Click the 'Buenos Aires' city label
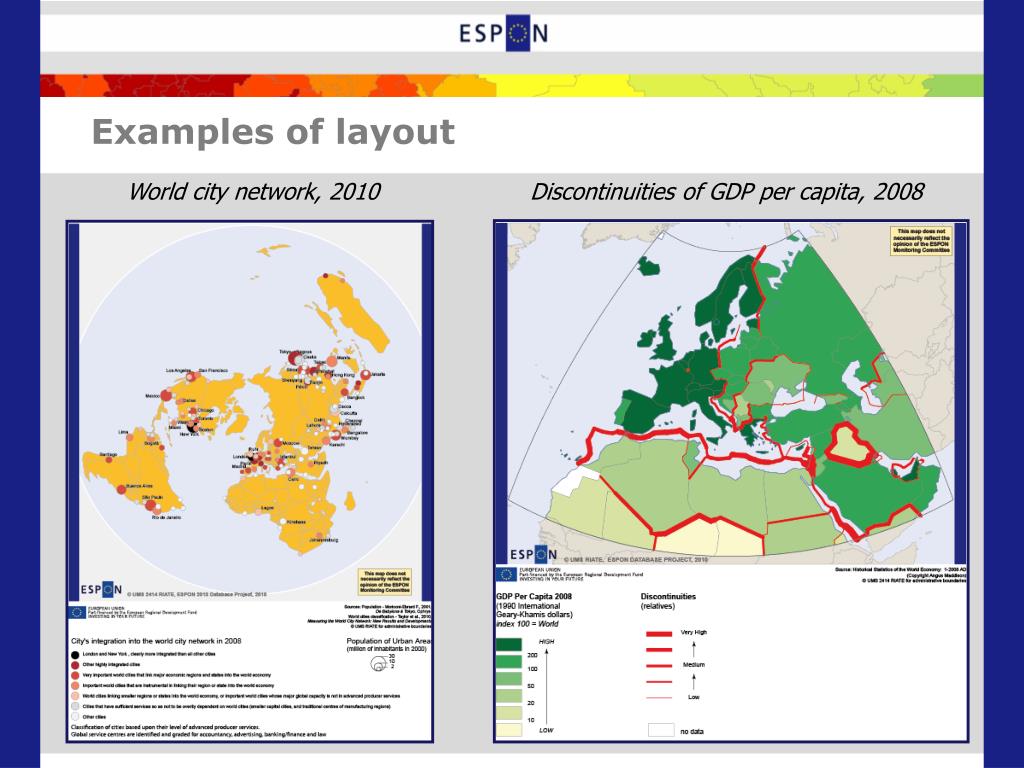 pos(139,486)
